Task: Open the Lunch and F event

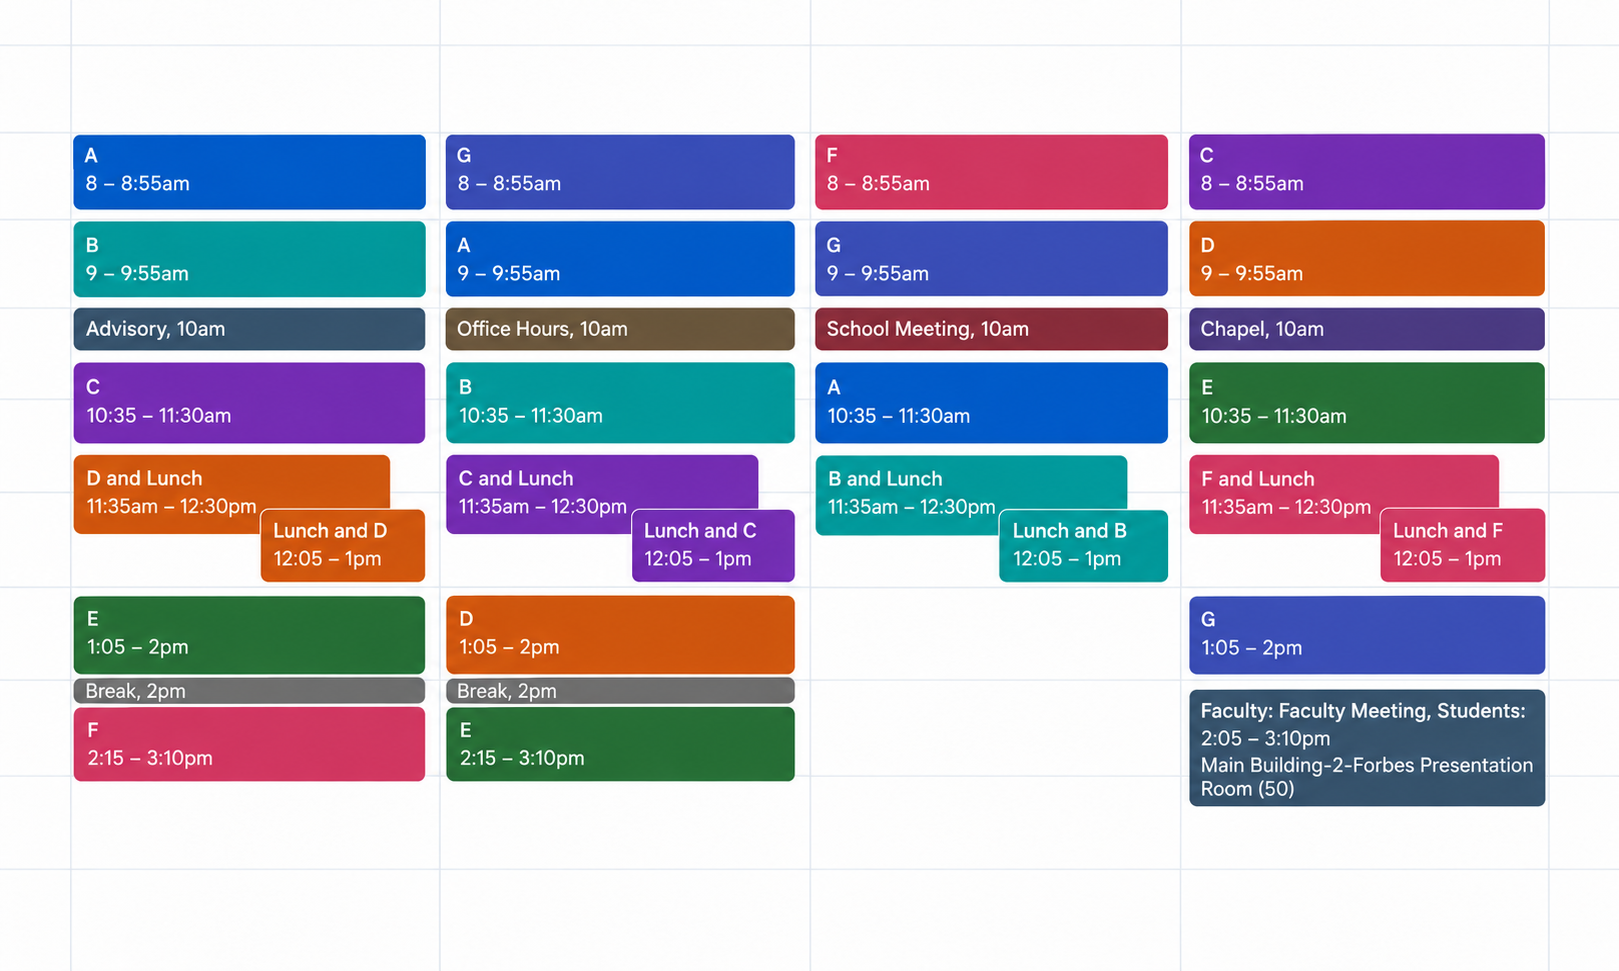Action: point(1463,545)
